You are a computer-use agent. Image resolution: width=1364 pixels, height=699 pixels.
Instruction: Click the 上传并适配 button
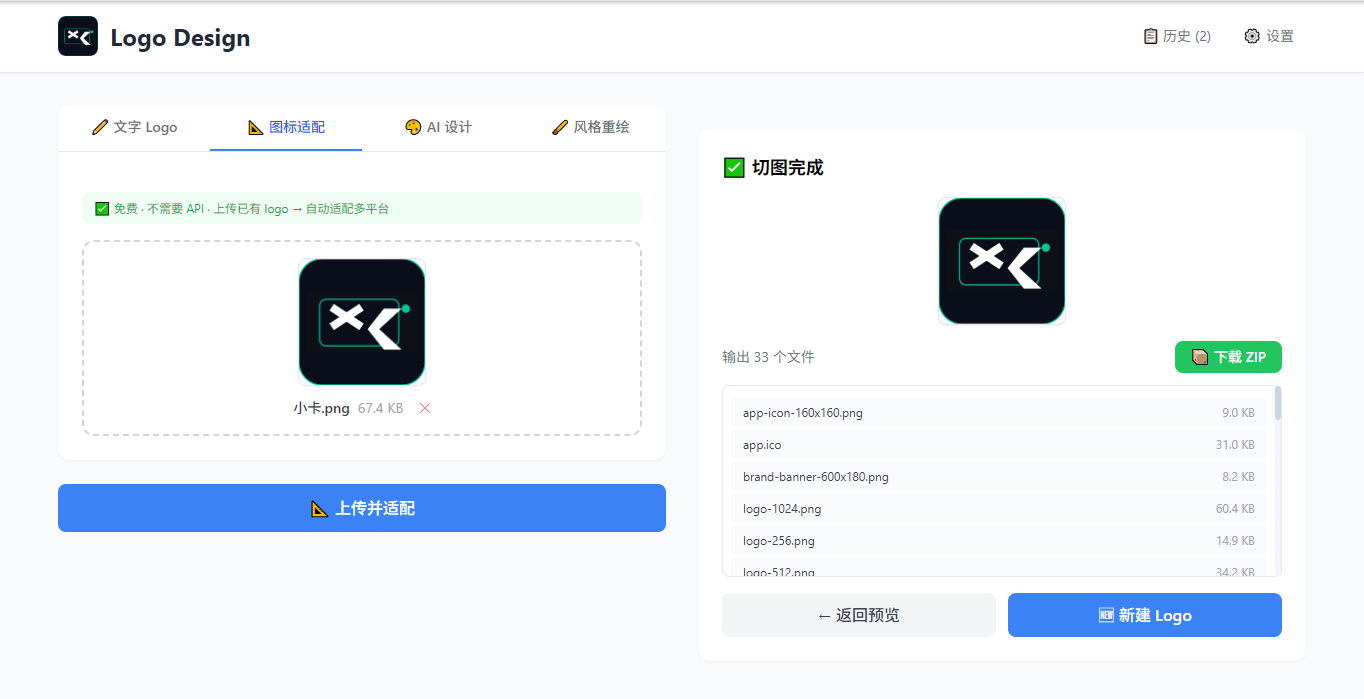point(362,508)
